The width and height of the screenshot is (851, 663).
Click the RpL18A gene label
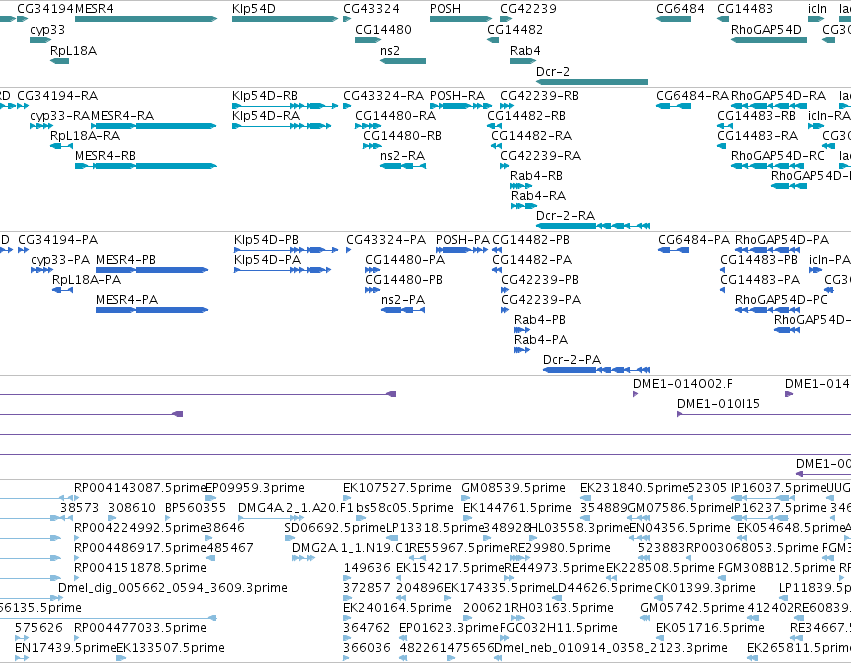[x=73, y=51]
